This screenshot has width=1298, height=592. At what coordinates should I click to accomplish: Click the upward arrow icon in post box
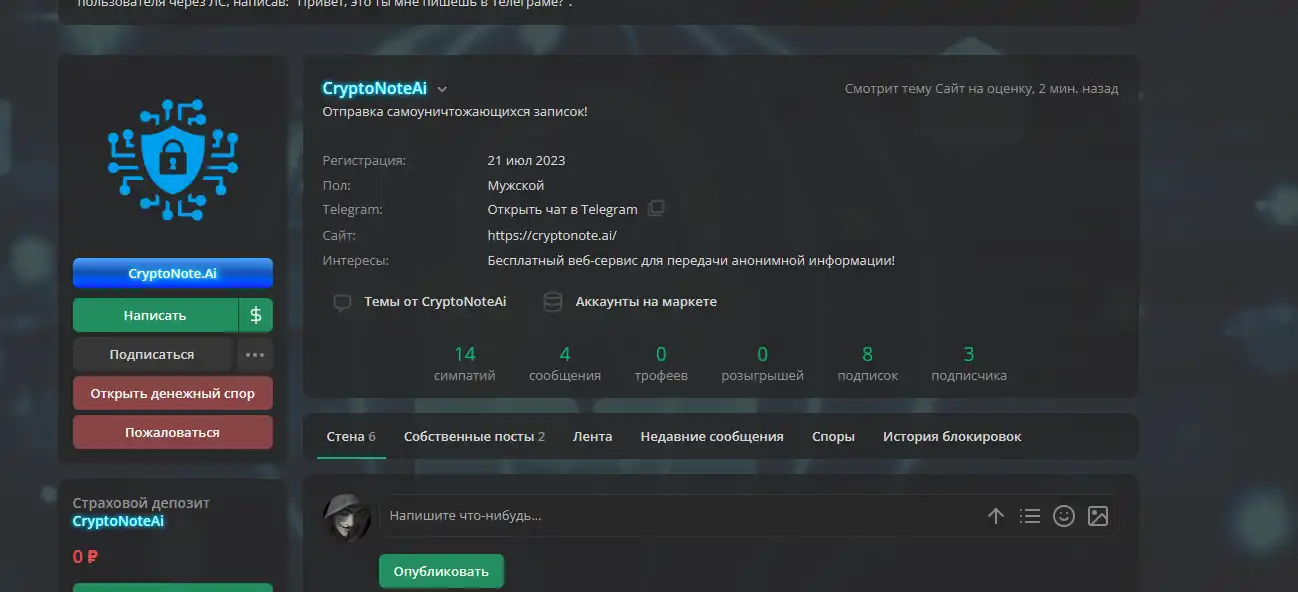(x=995, y=516)
